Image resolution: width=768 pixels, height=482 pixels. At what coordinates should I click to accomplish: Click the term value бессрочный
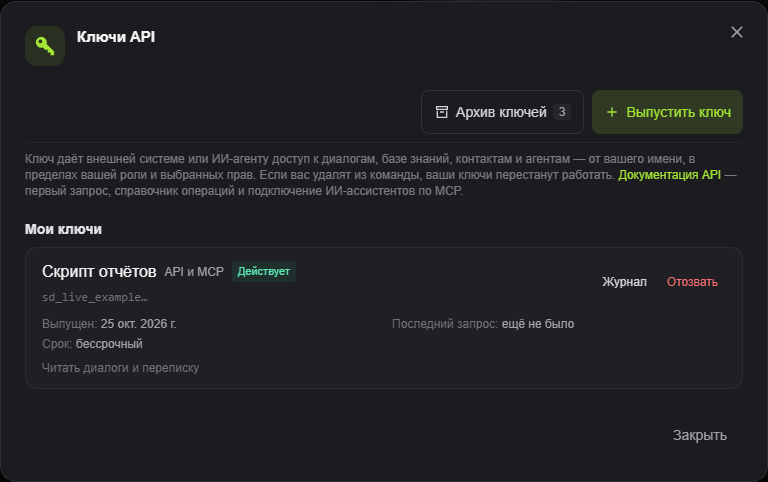[x=109, y=344]
